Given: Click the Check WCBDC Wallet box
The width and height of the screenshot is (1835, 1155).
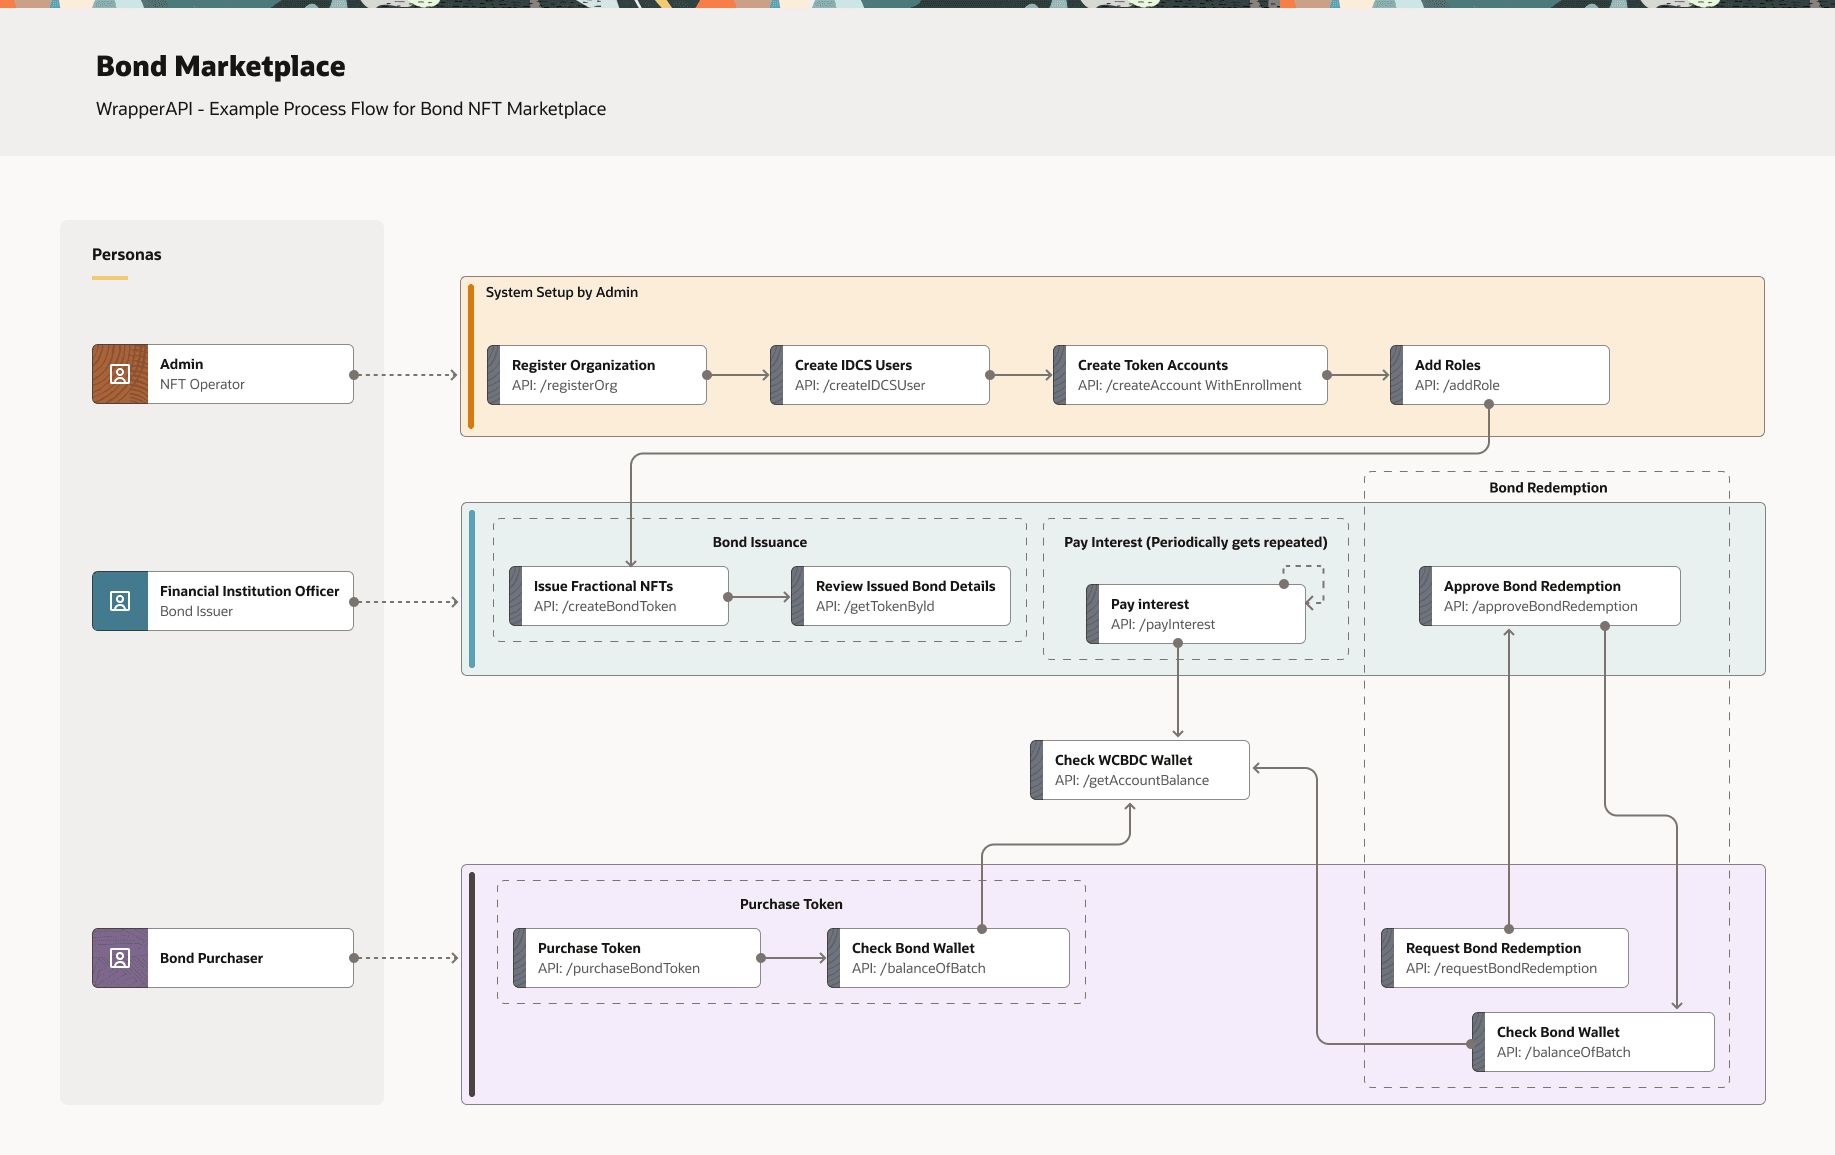Looking at the screenshot, I should click(1140, 770).
